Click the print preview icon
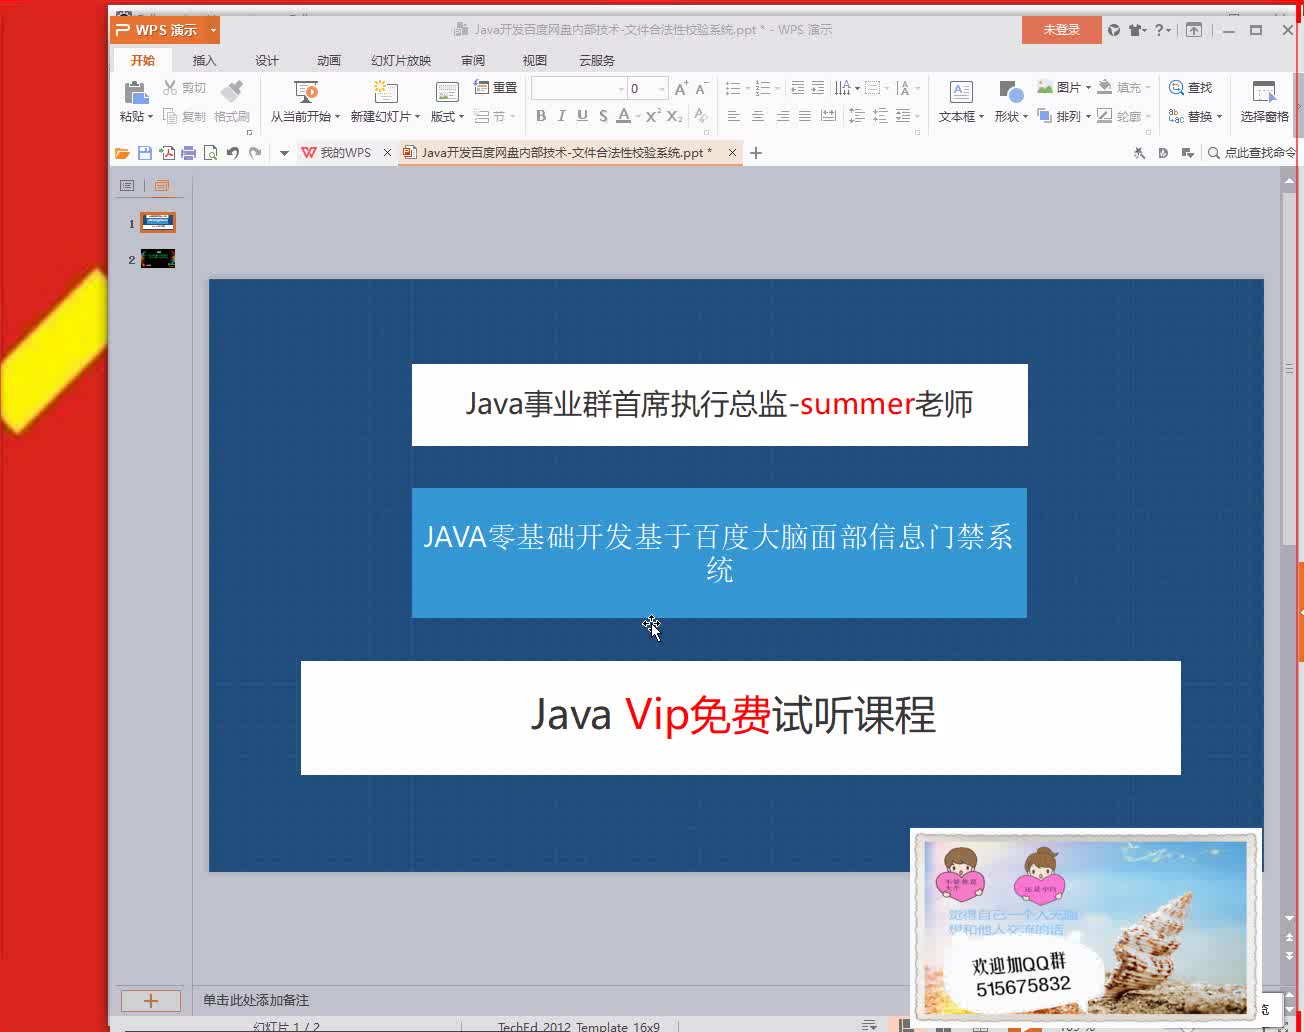The height and width of the screenshot is (1032, 1304). pos(210,153)
